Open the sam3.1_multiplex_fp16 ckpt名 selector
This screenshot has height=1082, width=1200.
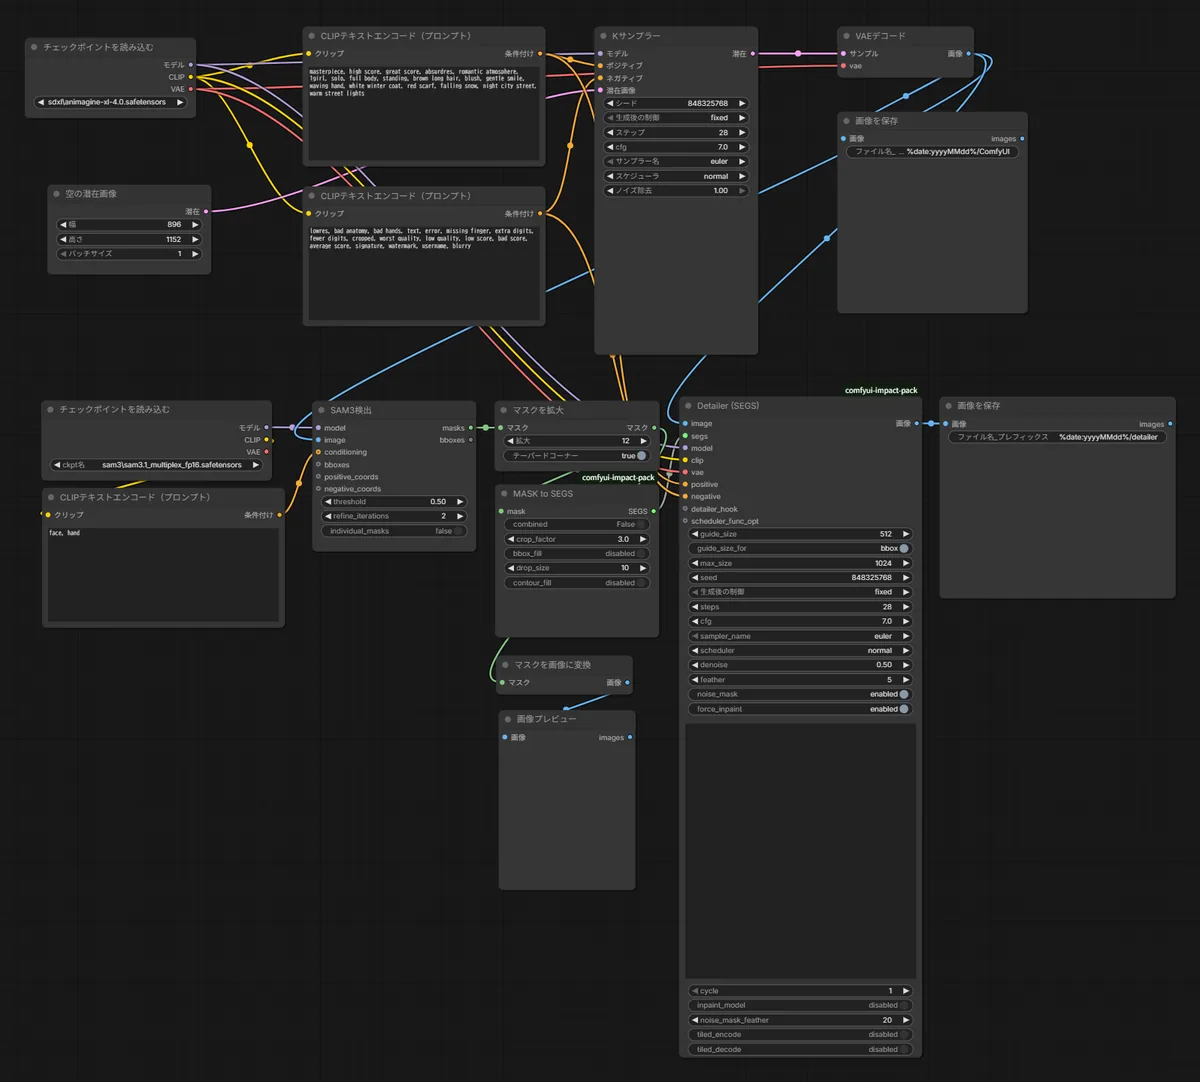(157, 465)
